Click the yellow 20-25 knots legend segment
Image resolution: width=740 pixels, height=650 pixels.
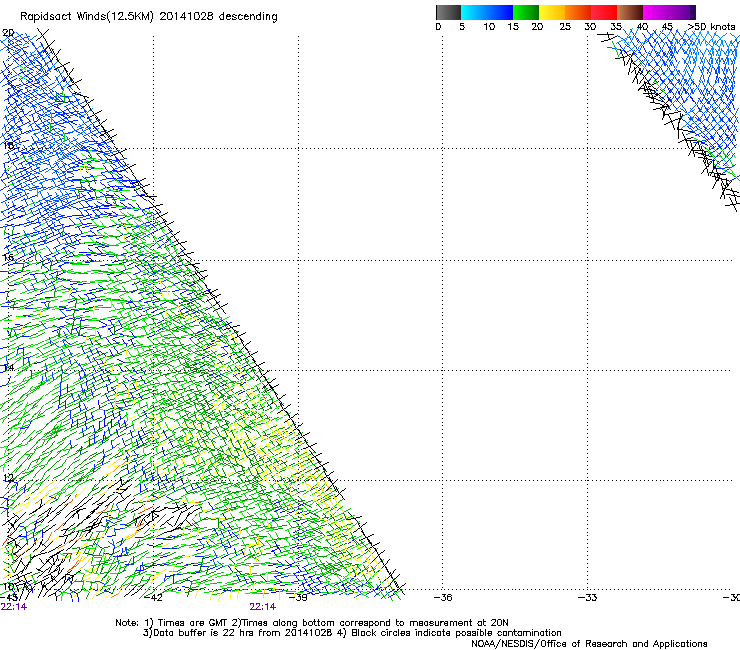click(552, 12)
